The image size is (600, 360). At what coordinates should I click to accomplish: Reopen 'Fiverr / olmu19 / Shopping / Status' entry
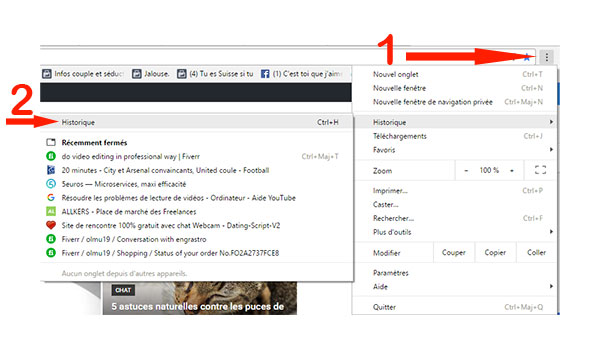pos(197,253)
